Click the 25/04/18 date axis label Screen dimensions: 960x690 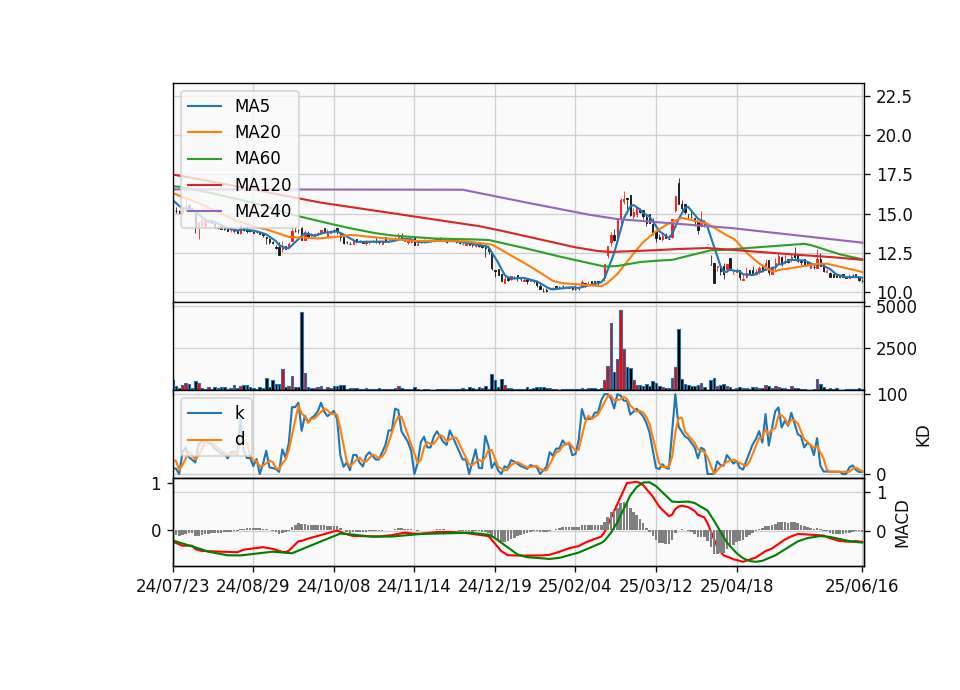tap(737, 586)
